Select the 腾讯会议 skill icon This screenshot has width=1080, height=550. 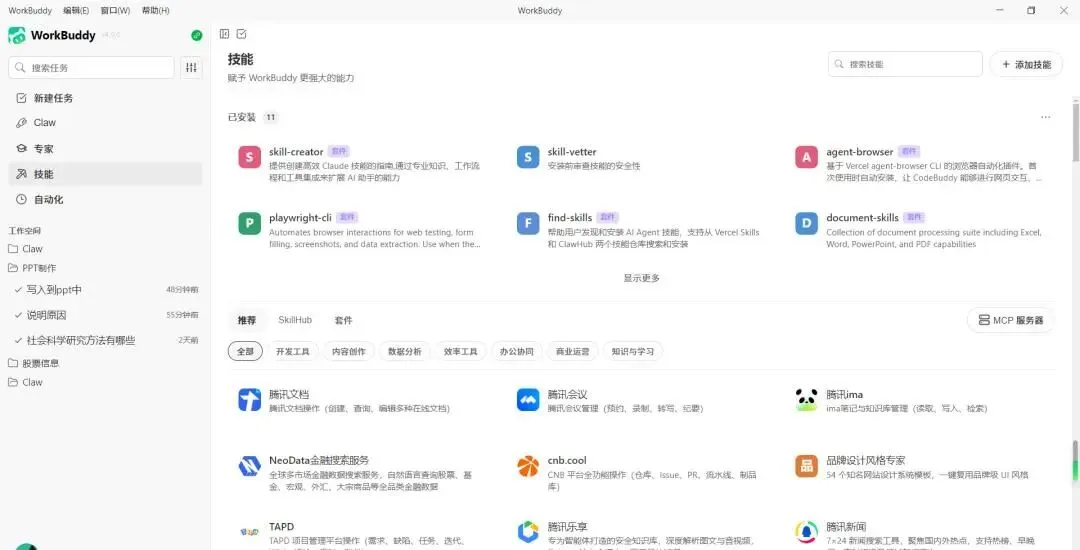[528, 400]
